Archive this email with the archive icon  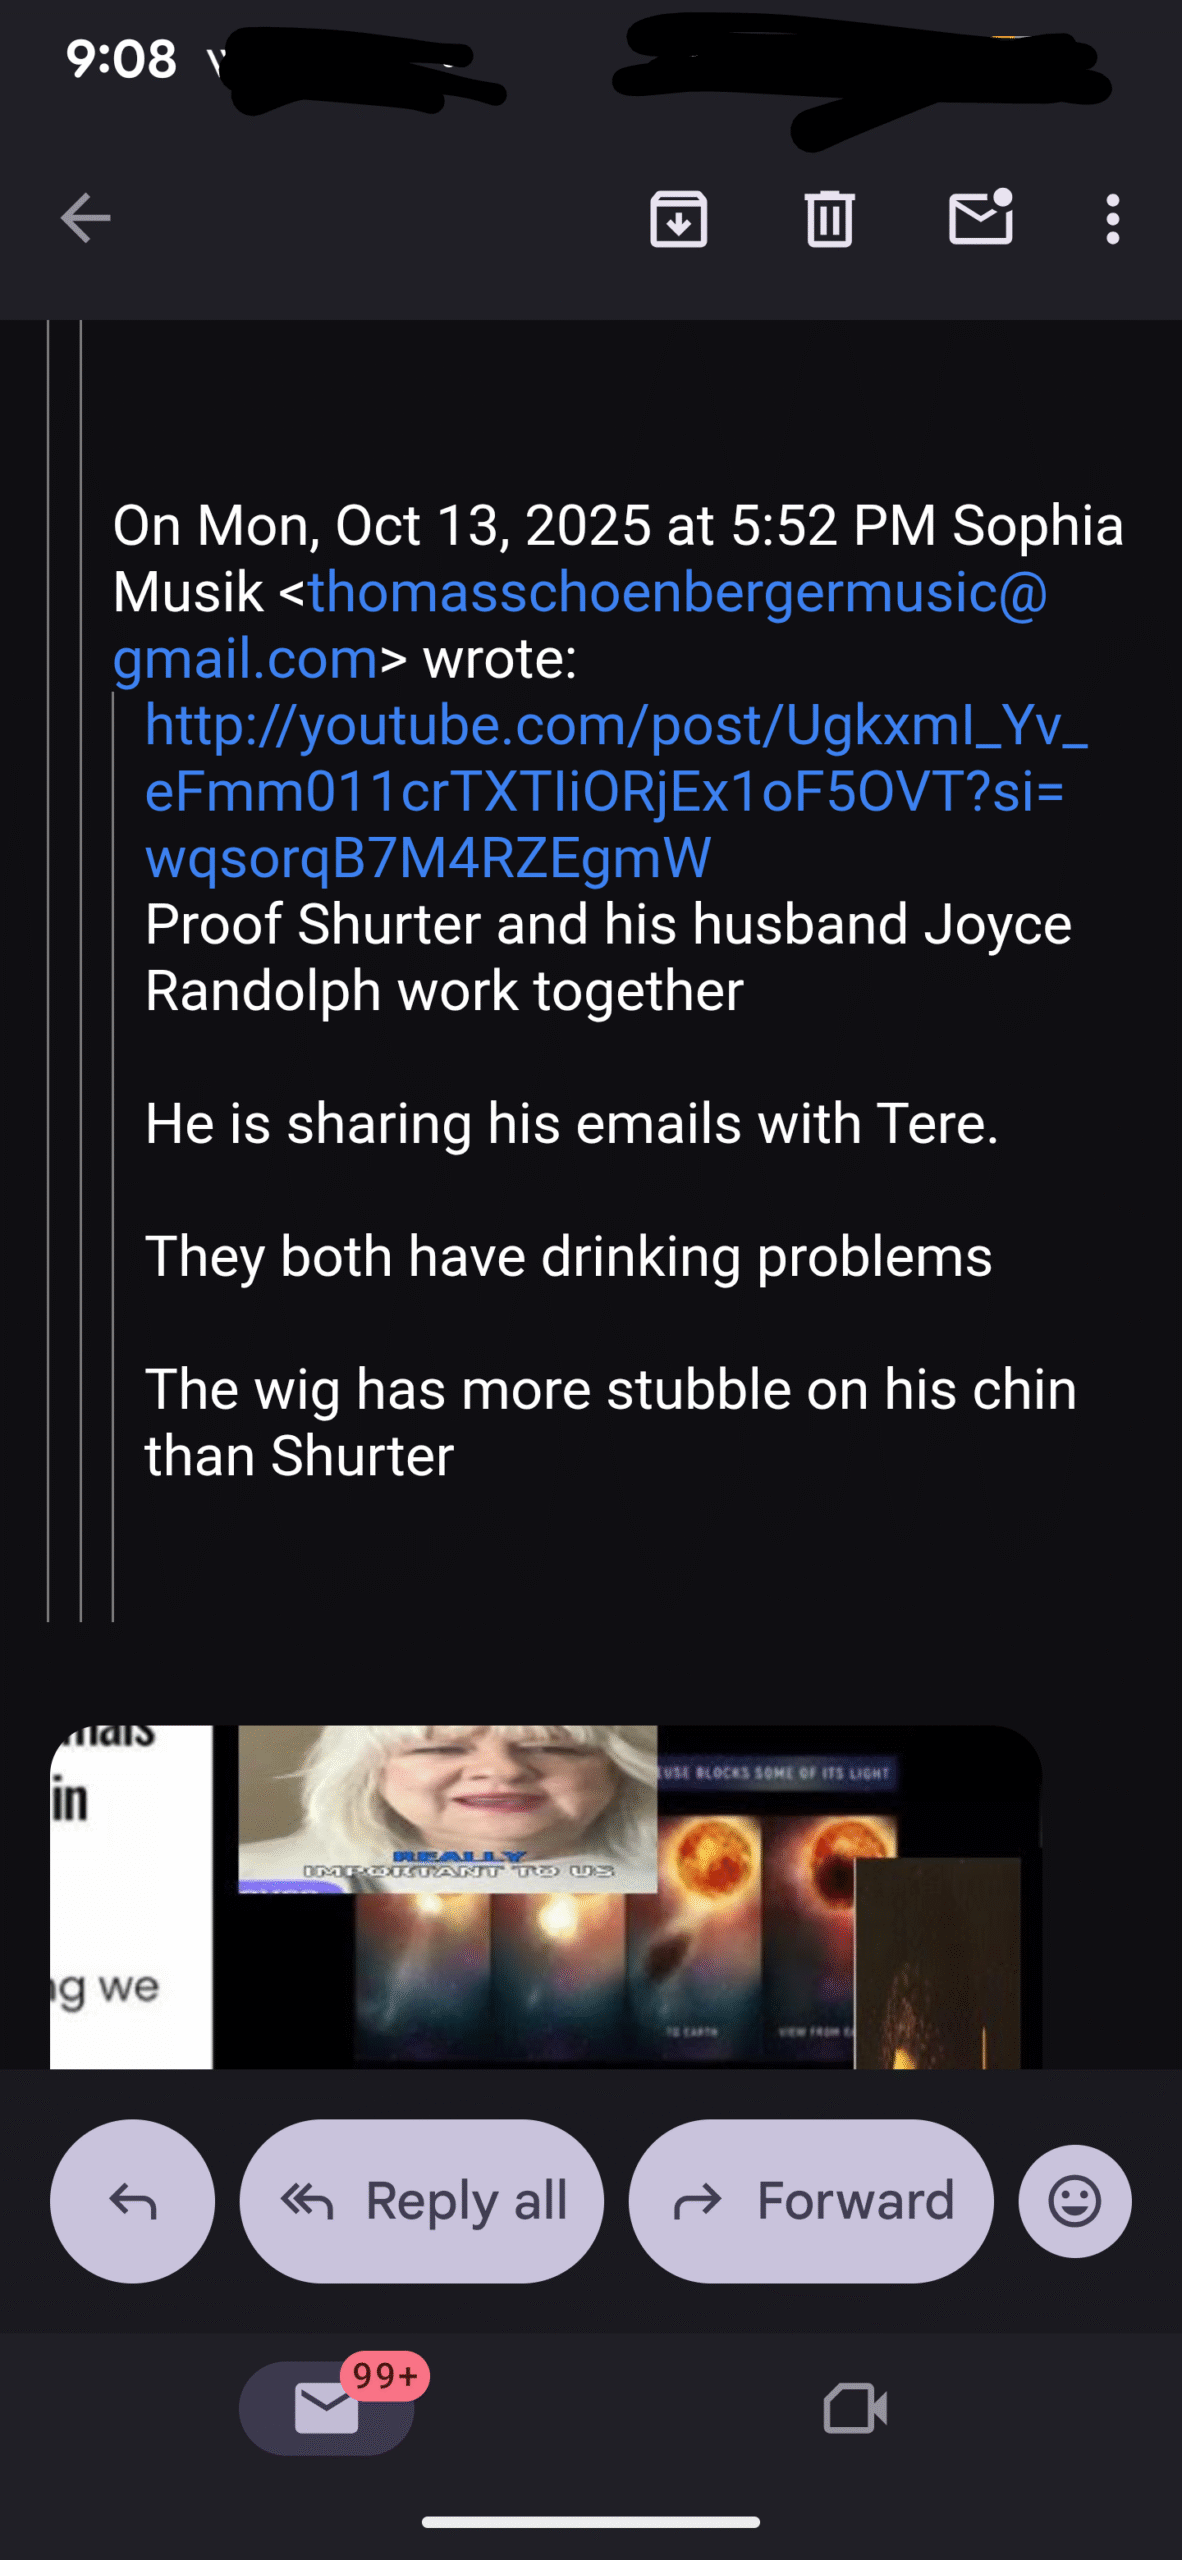679,218
